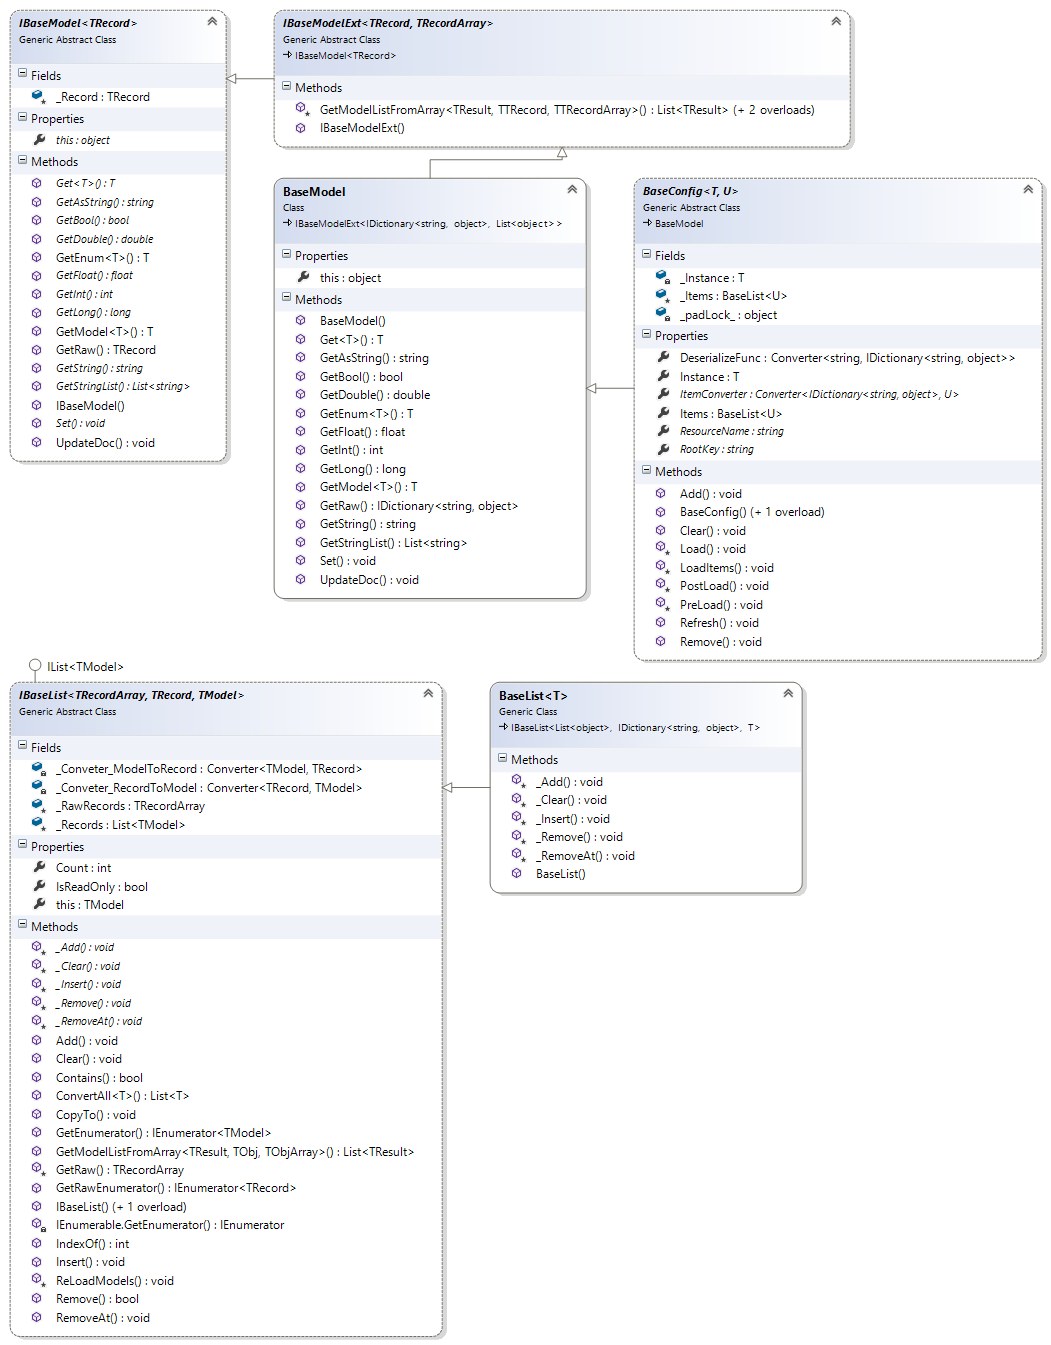This screenshot has height=1345, width=1051.
Task: Click the BaseList() constructor icon
Action: click(x=516, y=874)
